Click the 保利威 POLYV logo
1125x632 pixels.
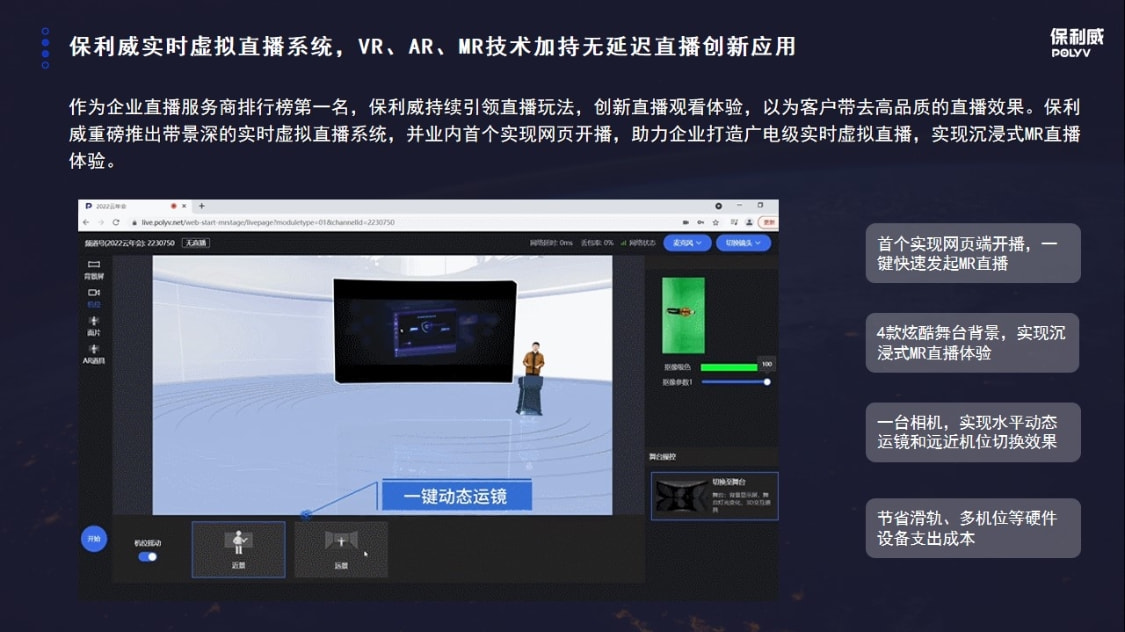1076,43
